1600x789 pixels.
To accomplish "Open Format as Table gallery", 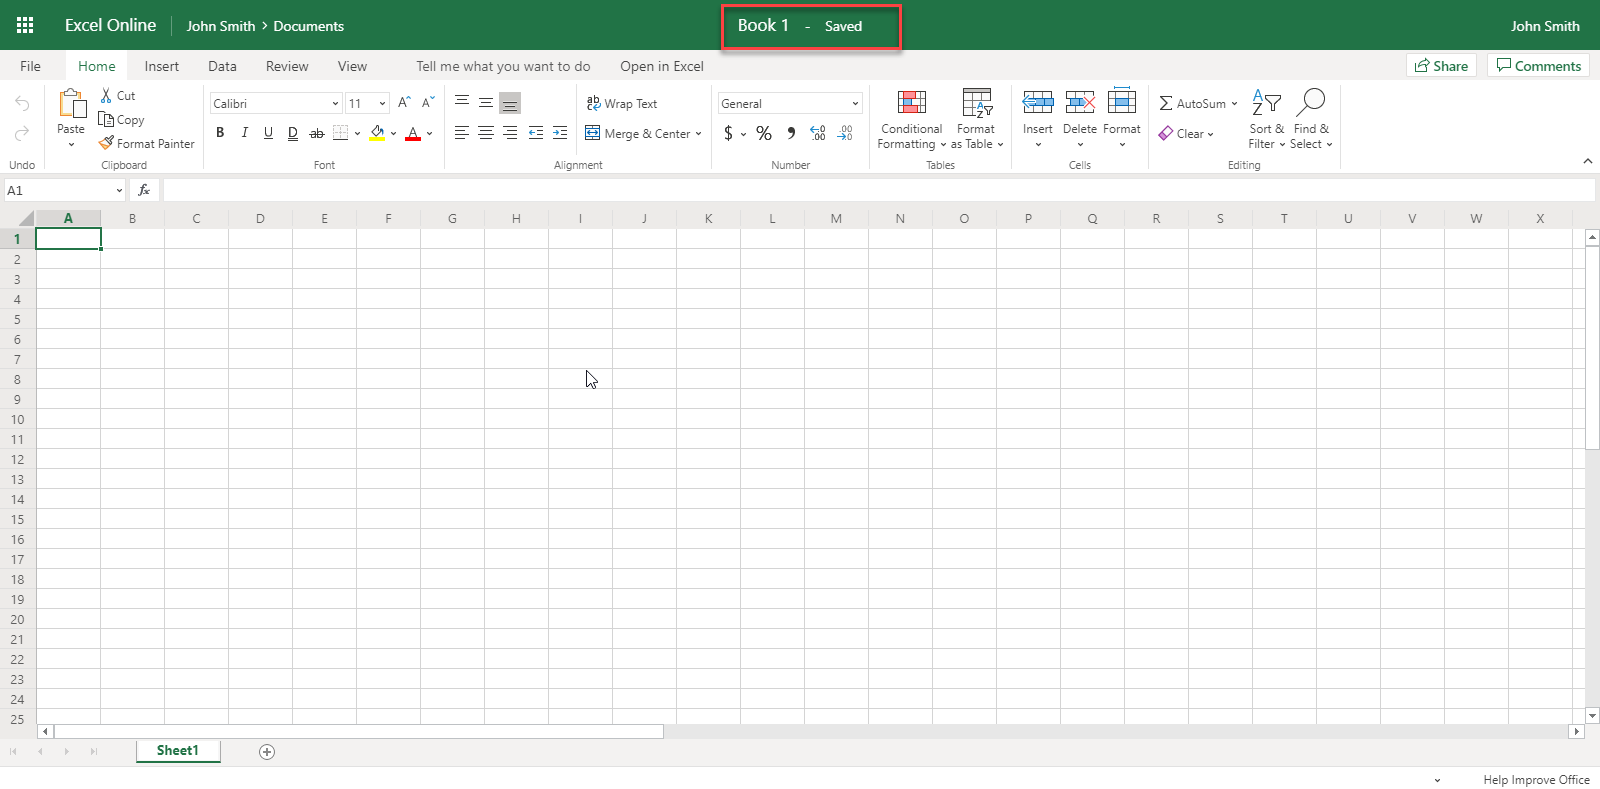I will (977, 120).
